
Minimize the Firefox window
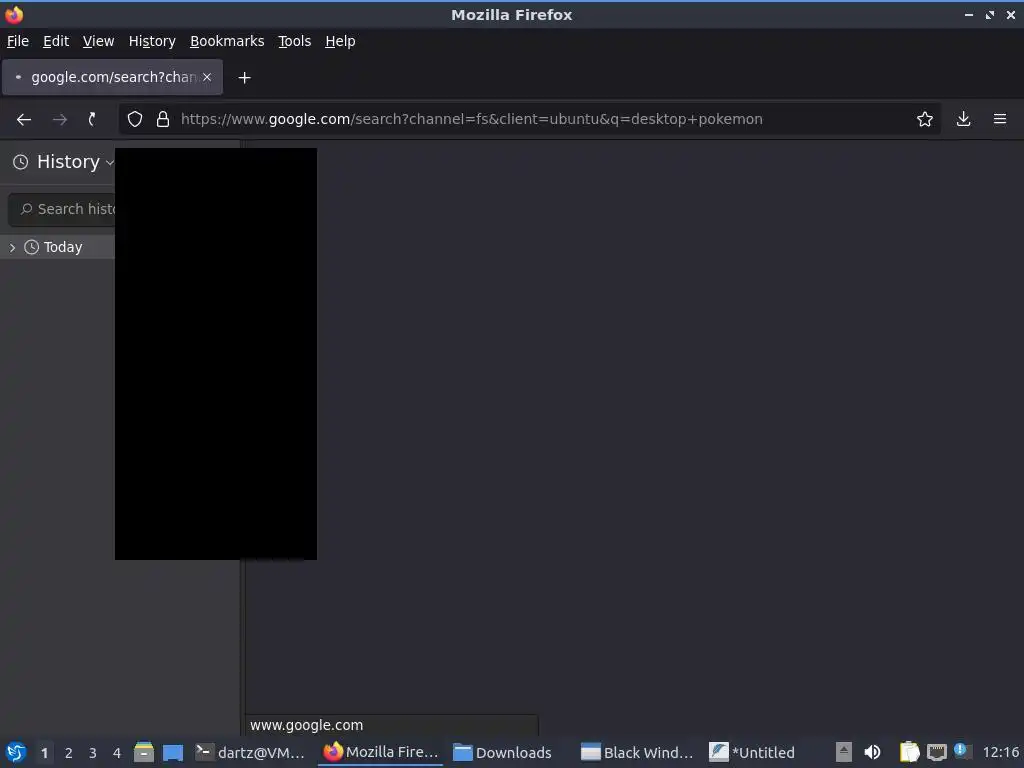968,14
